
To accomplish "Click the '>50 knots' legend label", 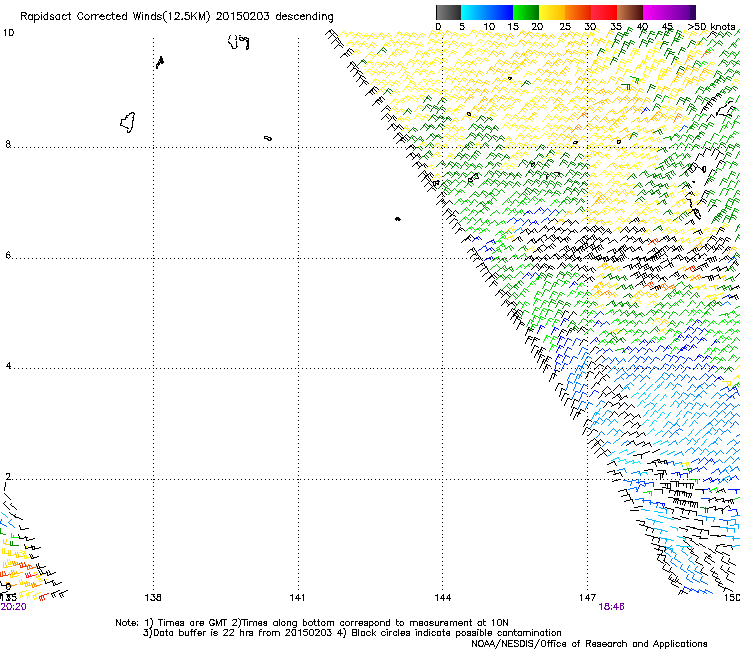I will (711, 27).
